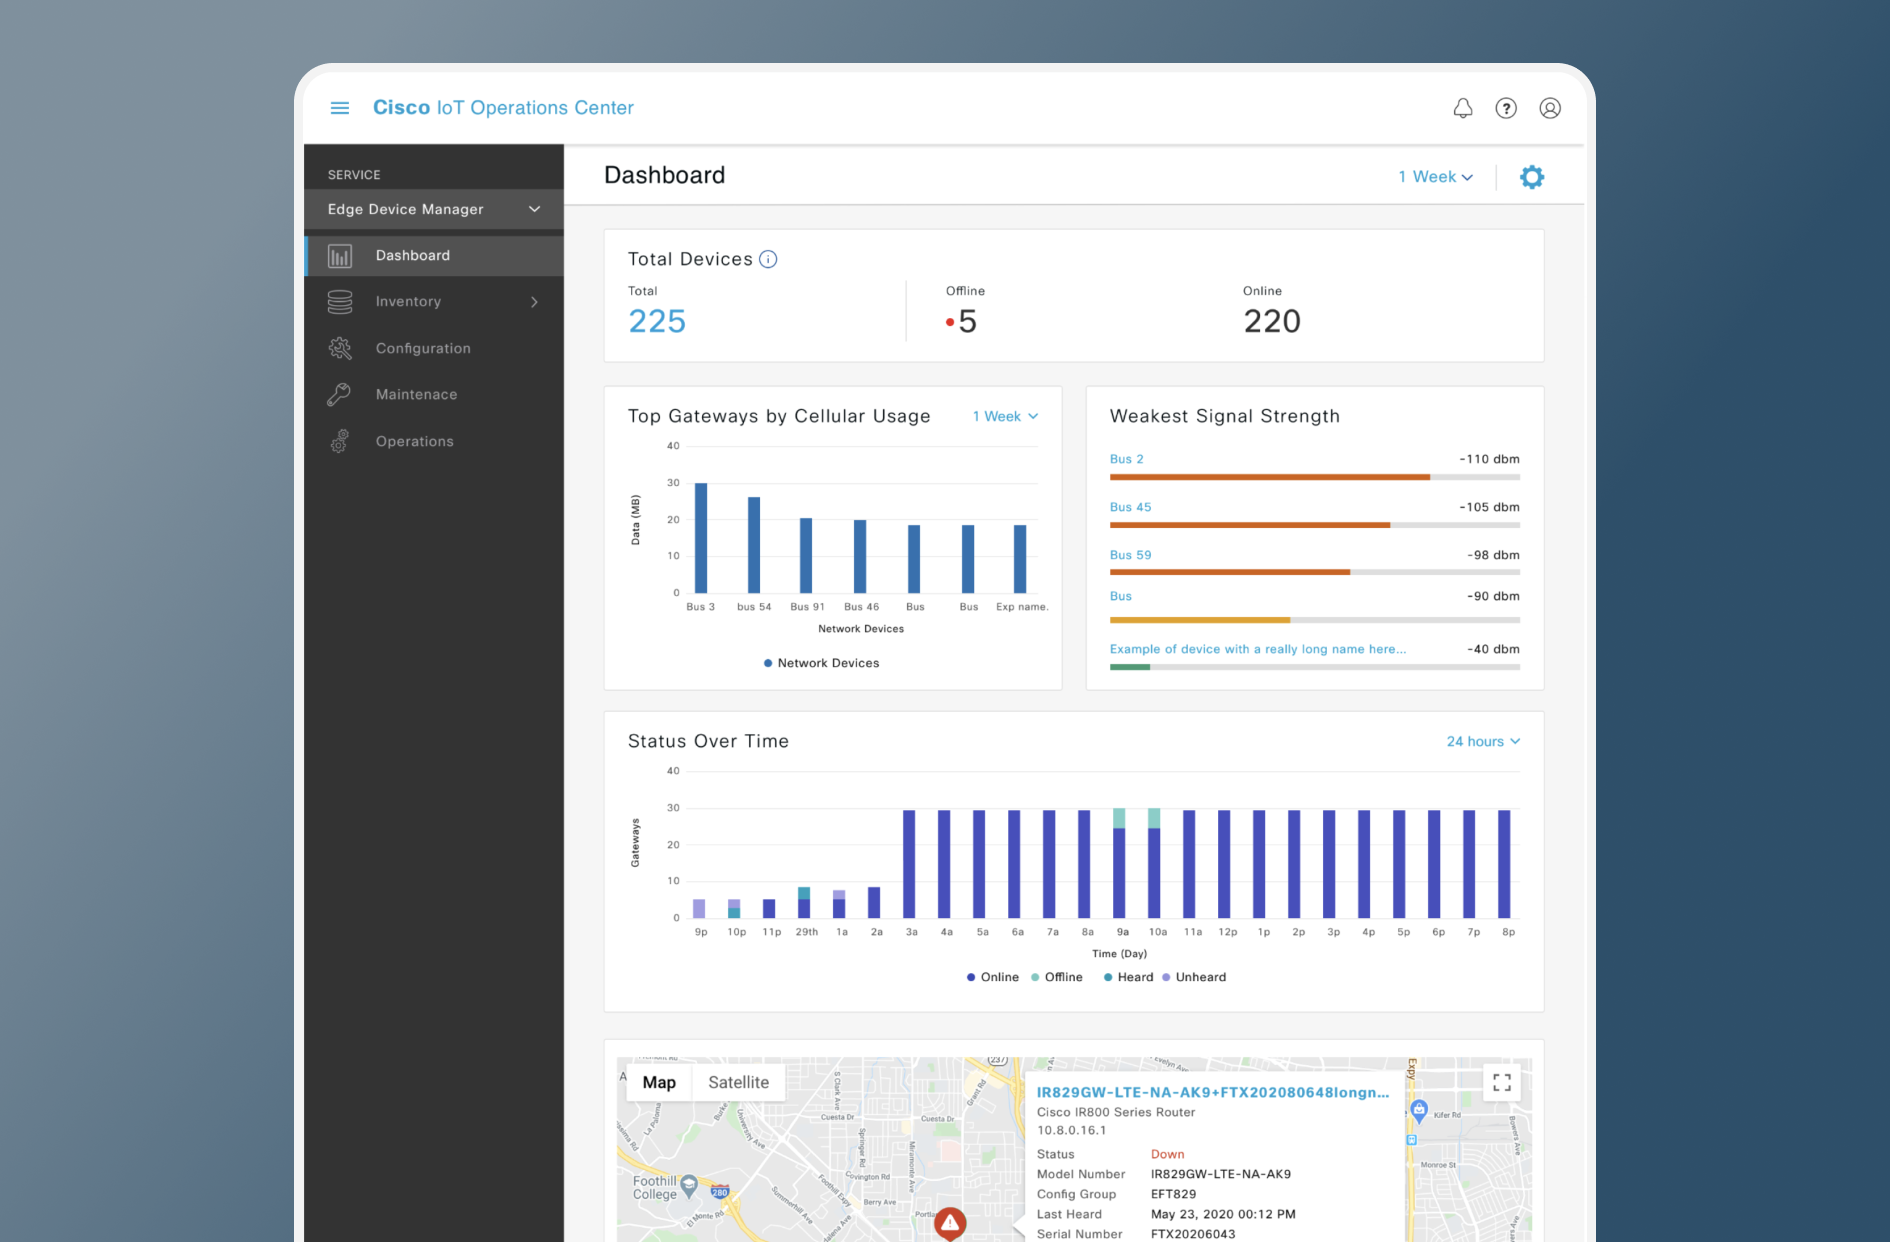Switch map to Satellite view
The width and height of the screenshot is (1890, 1242).
tap(738, 1082)
